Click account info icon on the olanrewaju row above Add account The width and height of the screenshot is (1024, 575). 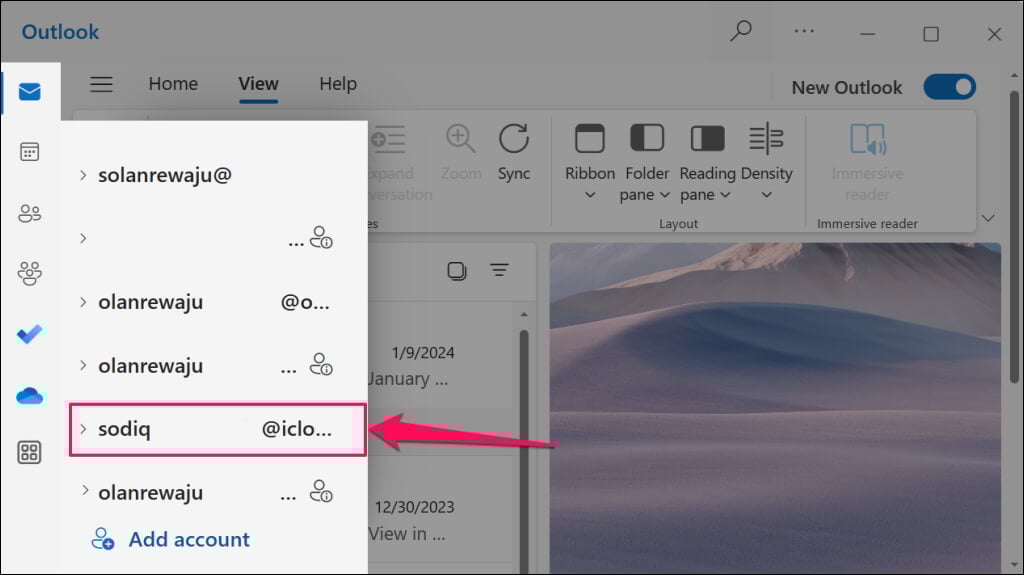(x=321, y=491)
